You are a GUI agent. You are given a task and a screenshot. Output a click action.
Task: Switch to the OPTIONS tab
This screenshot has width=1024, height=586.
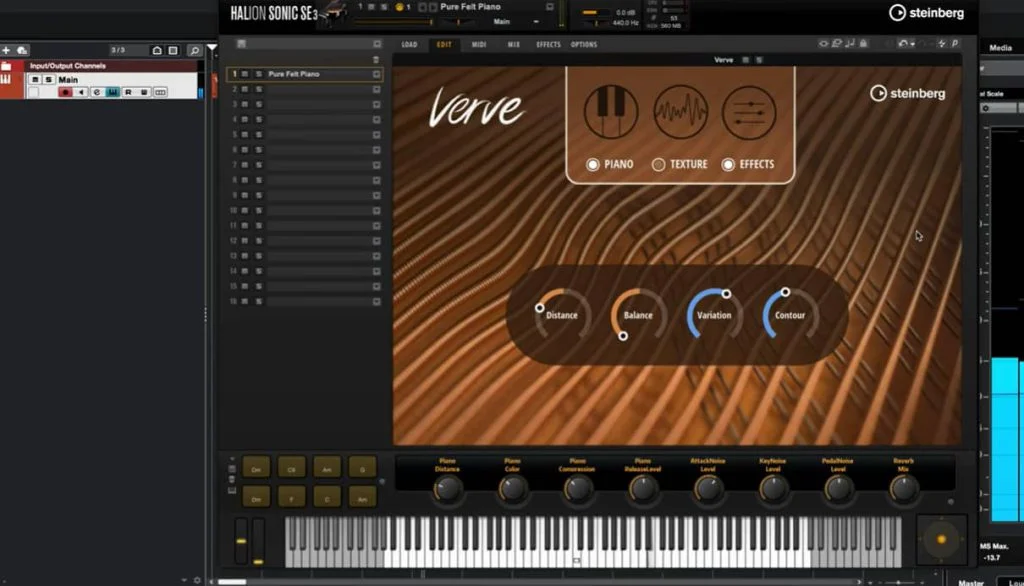584,44
